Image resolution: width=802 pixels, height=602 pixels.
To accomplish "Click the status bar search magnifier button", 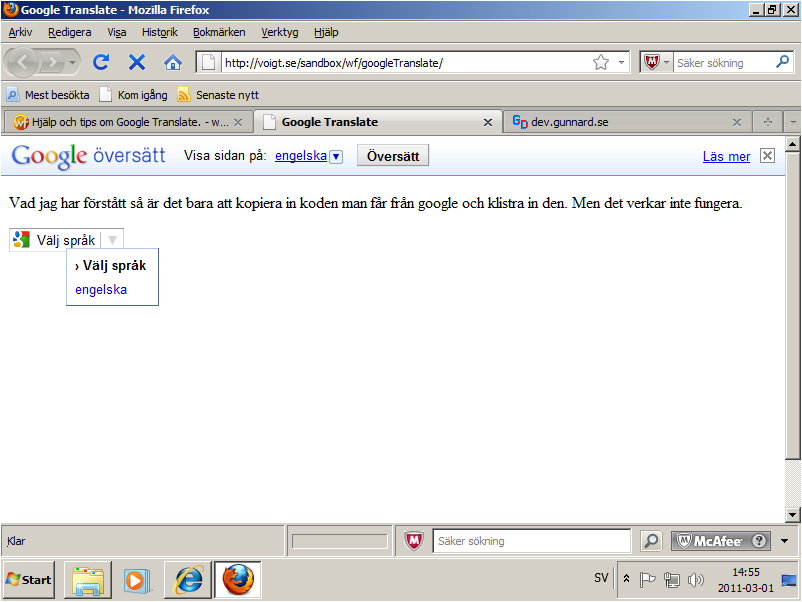I will tap(651, 541).
